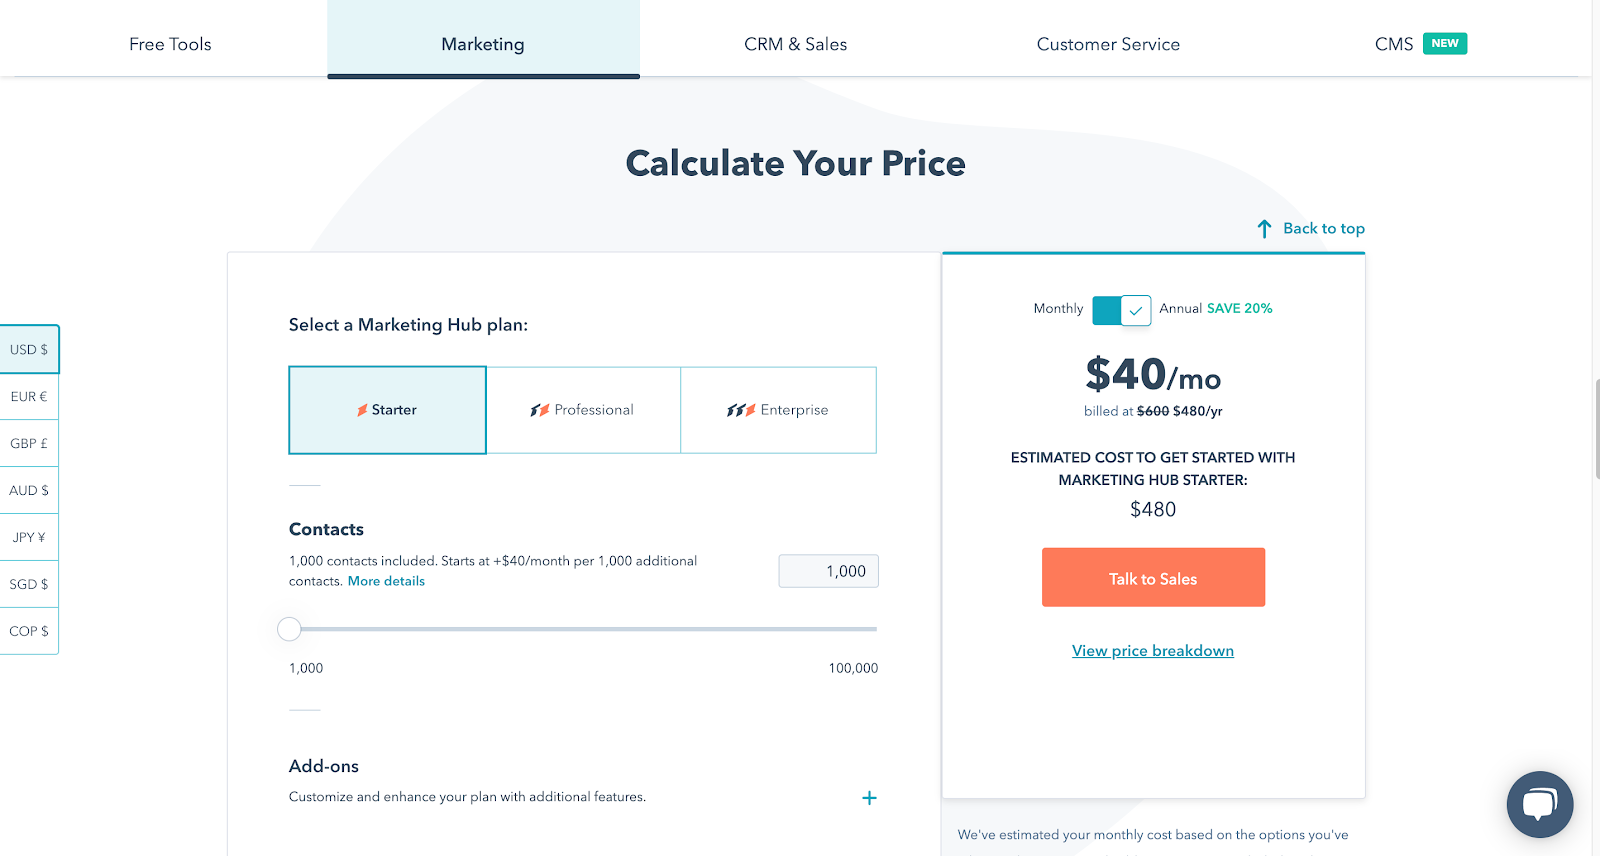
Task: Open the chat widget icon
Action: (x=1540, y=804)
